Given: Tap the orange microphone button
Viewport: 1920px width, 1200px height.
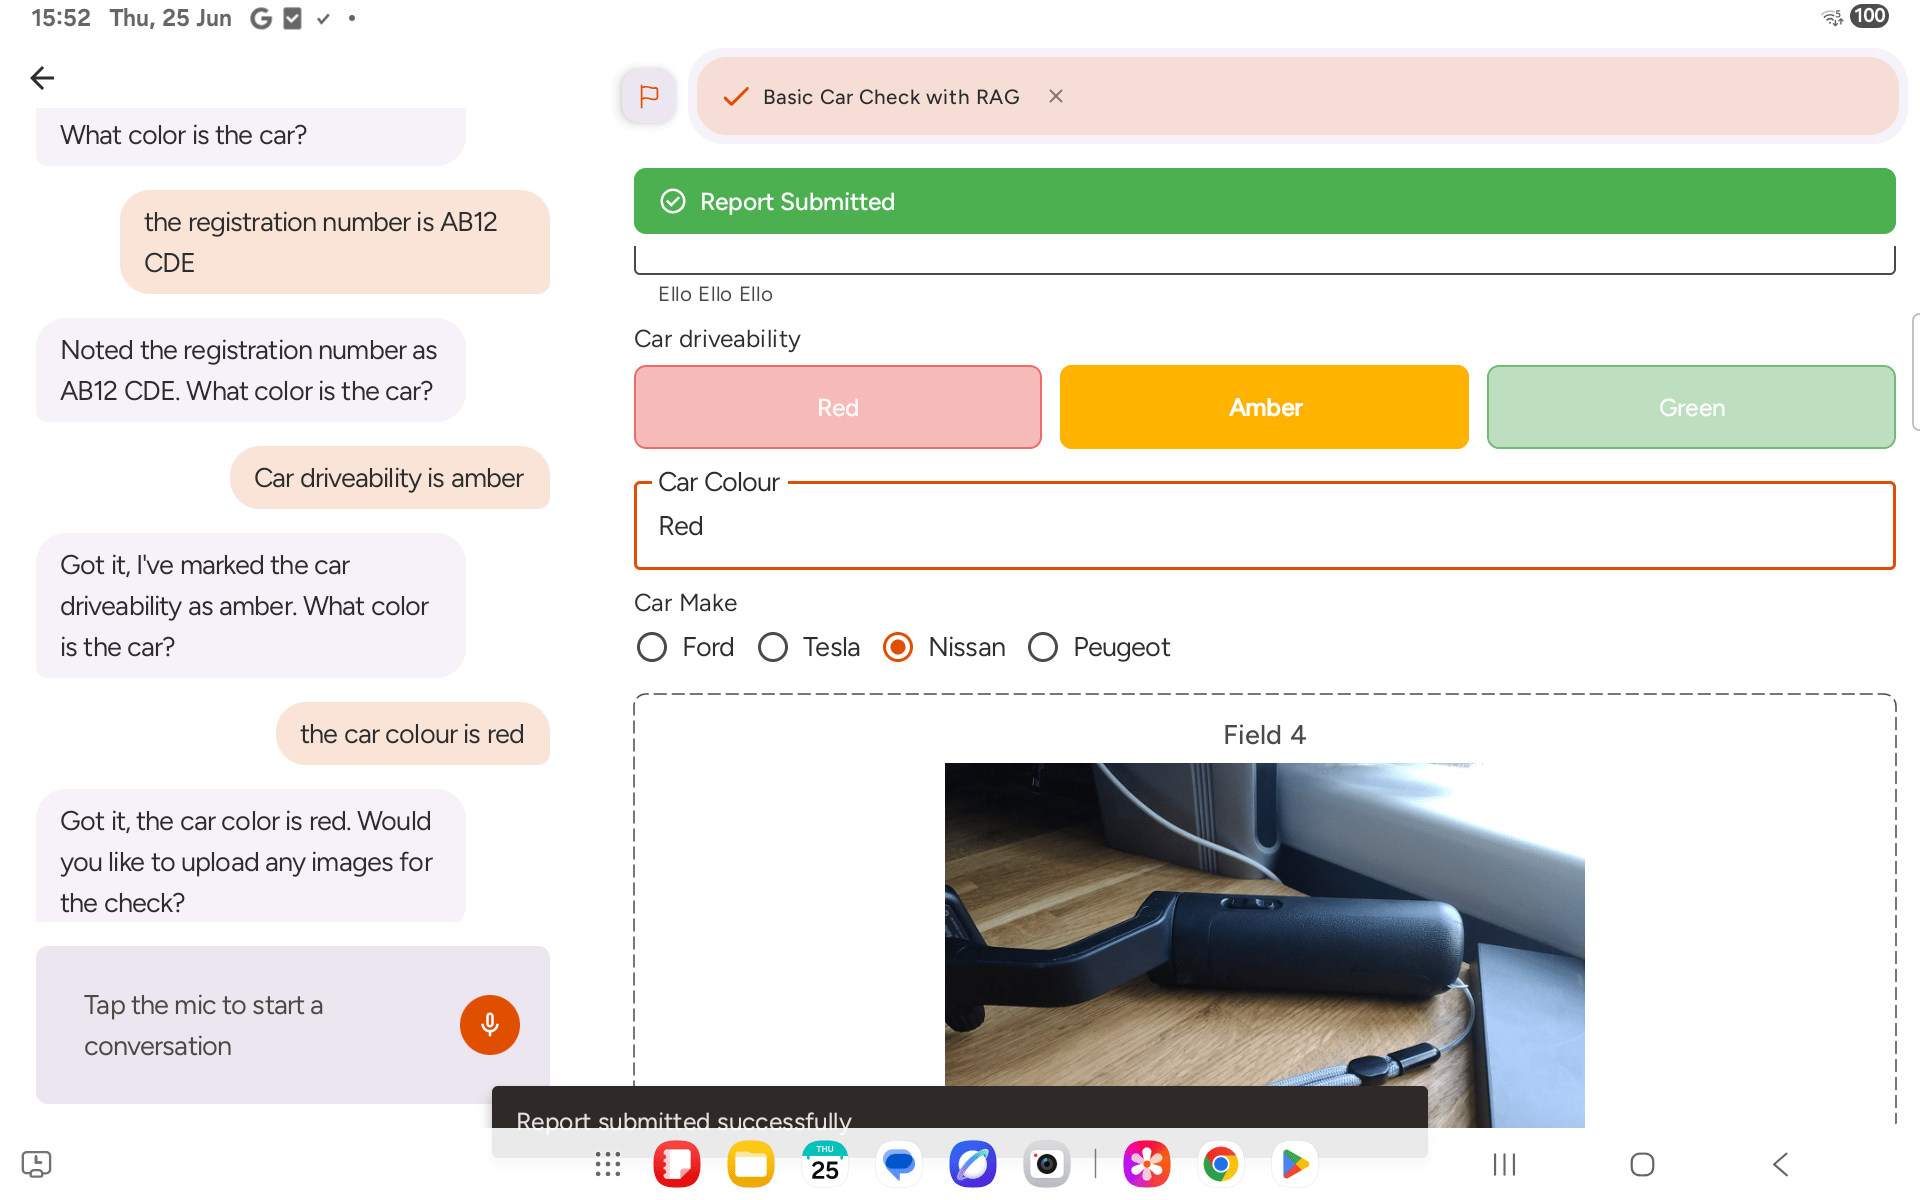Looking at the screenshot, I should click(489, 1025).
